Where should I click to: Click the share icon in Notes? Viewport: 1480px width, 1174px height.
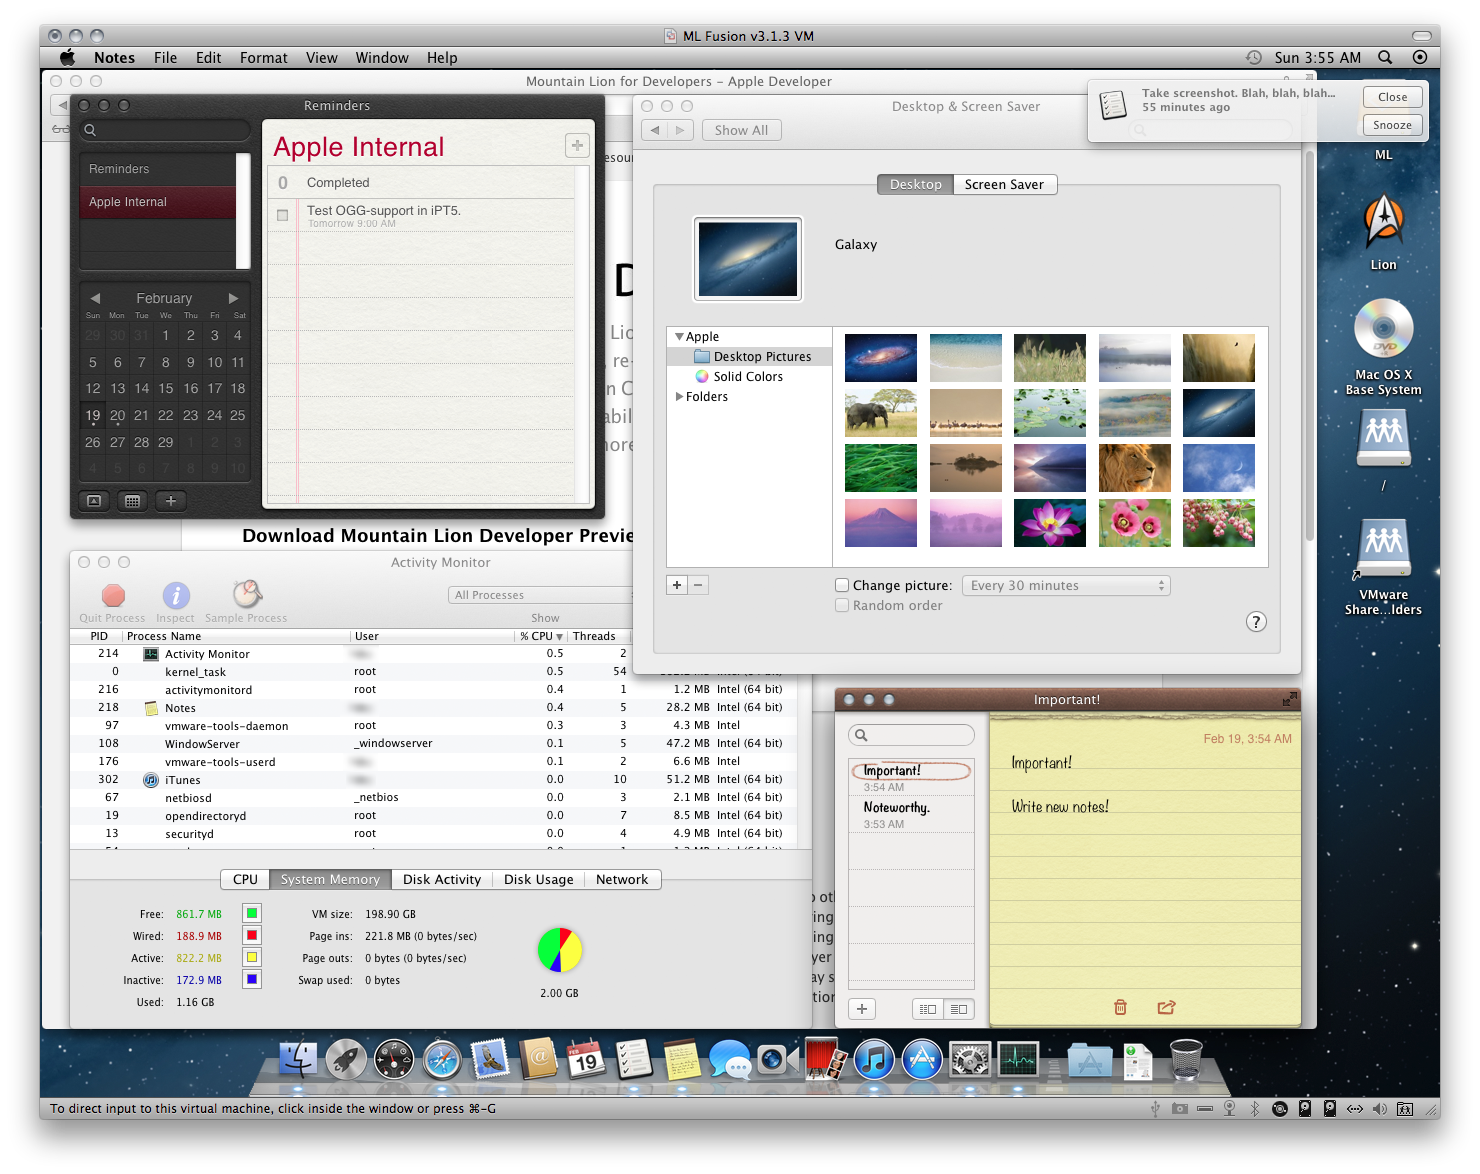click(x=1166, y=1007)
